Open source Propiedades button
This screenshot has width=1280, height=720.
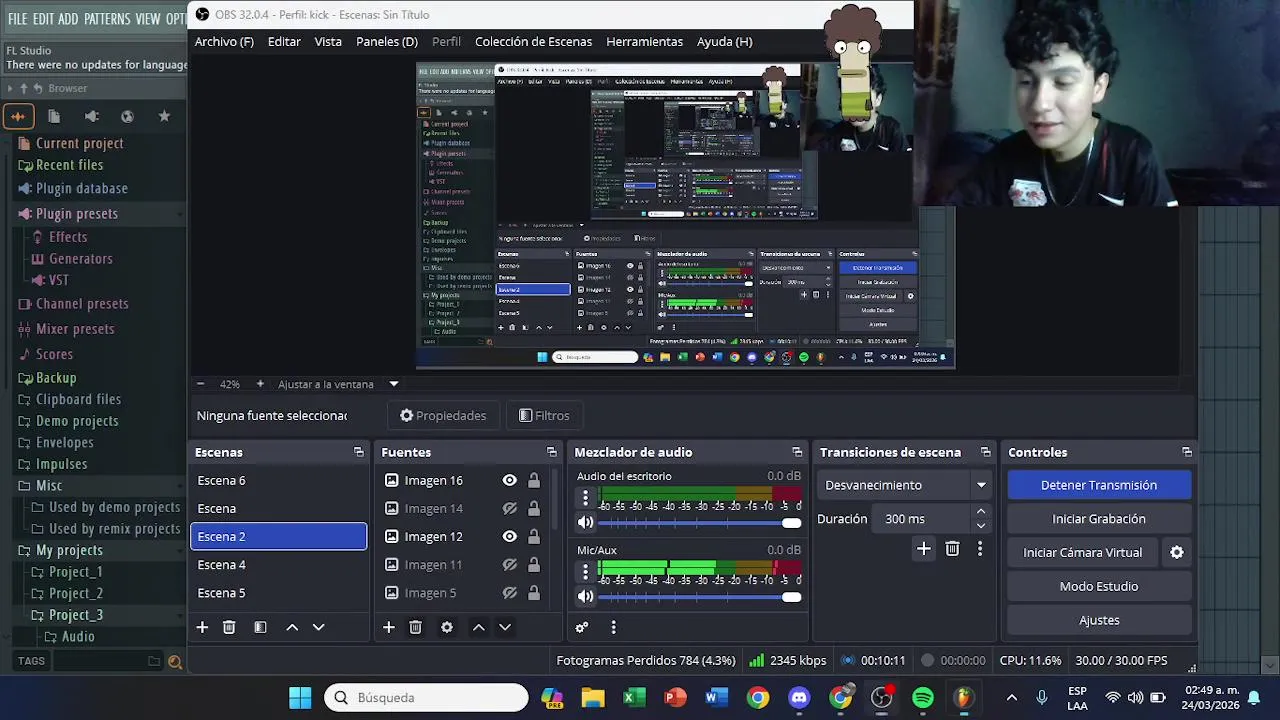click(x=443, y=416)
